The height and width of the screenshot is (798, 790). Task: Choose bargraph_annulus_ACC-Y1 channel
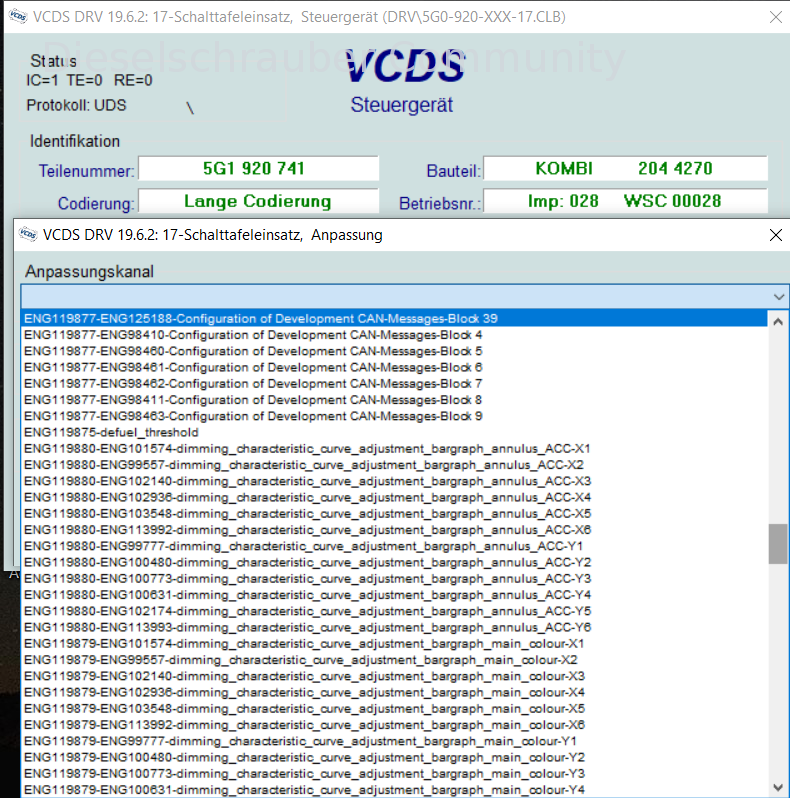pyautogui.click(x=394, y=547)
